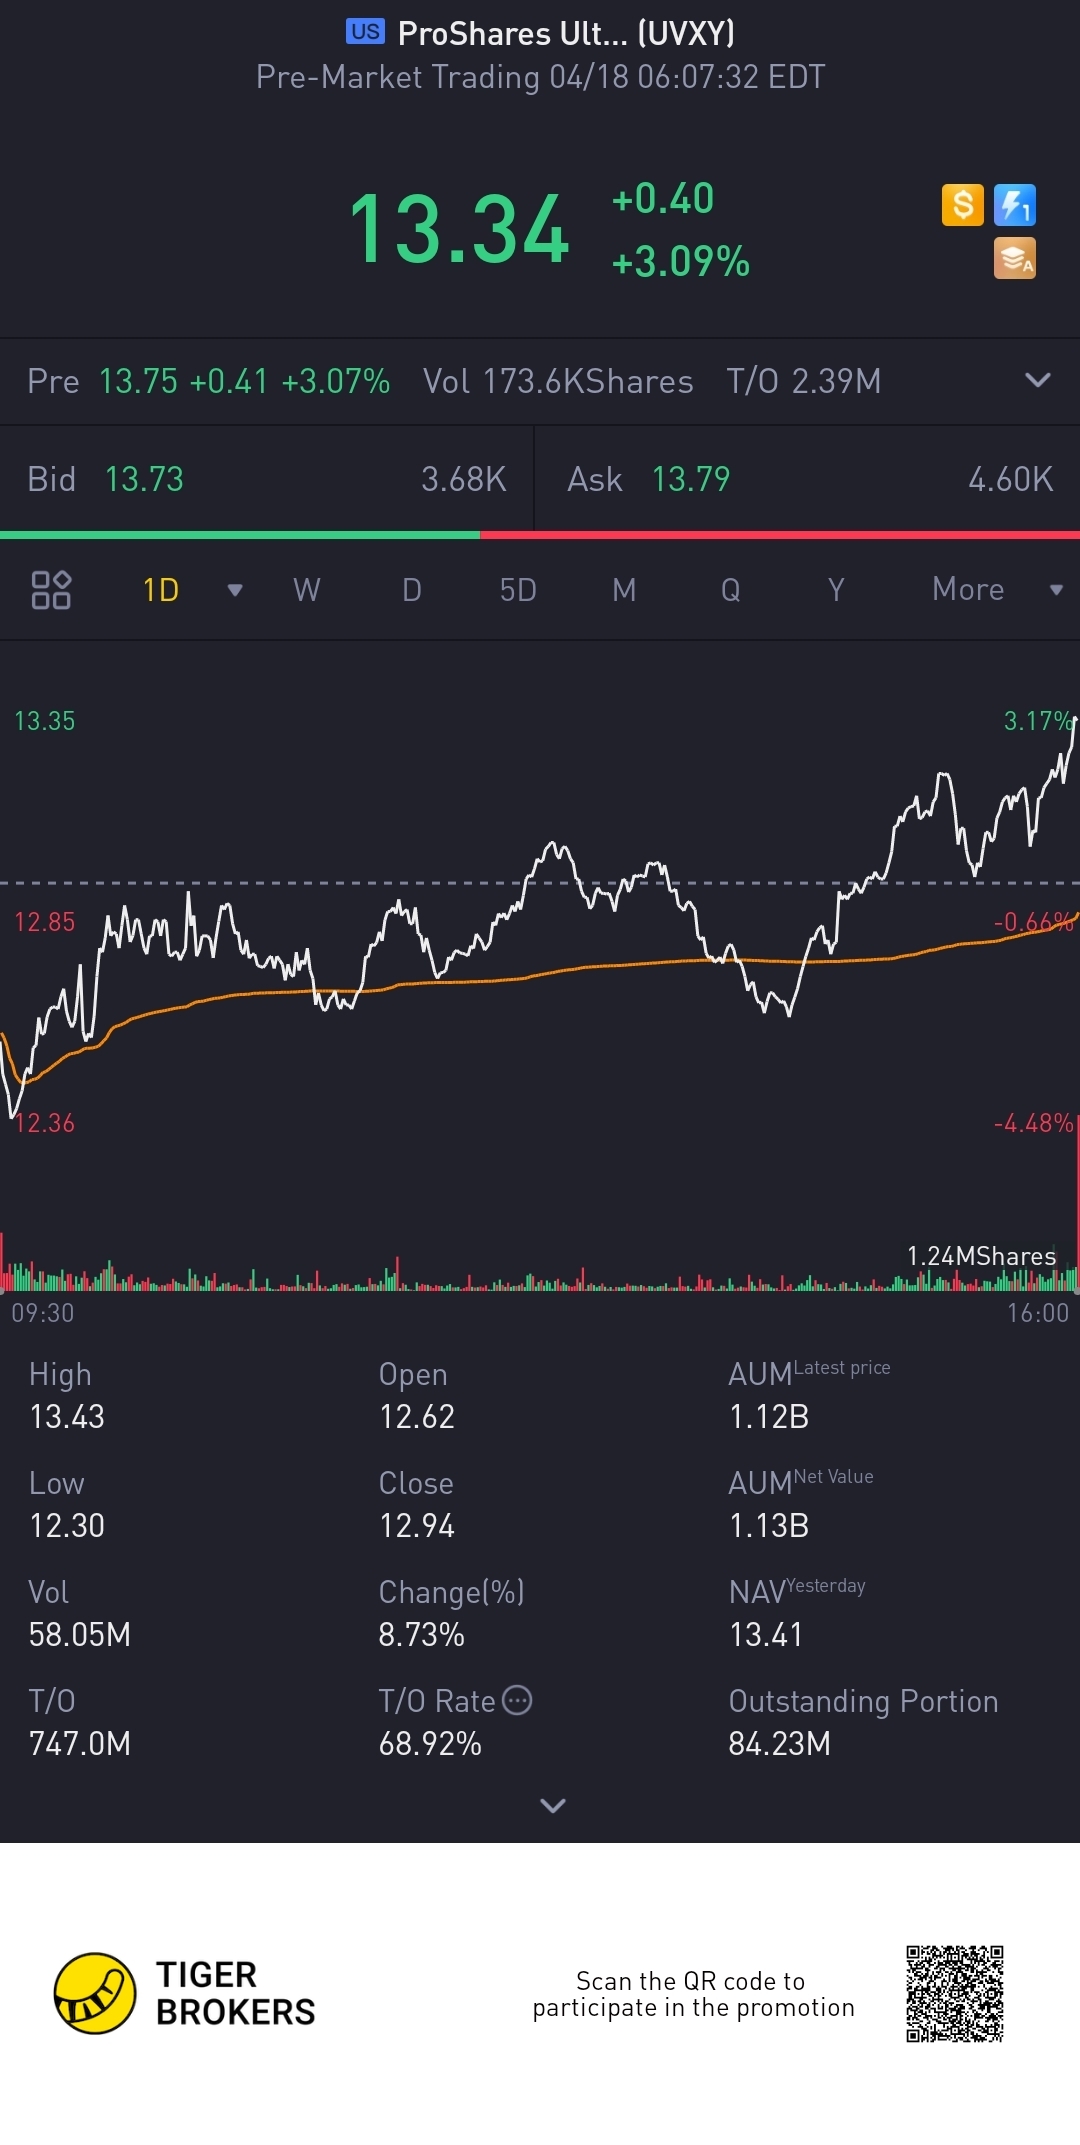
Task: Switch to the M chart tab
Action: (x=624, y=590)
